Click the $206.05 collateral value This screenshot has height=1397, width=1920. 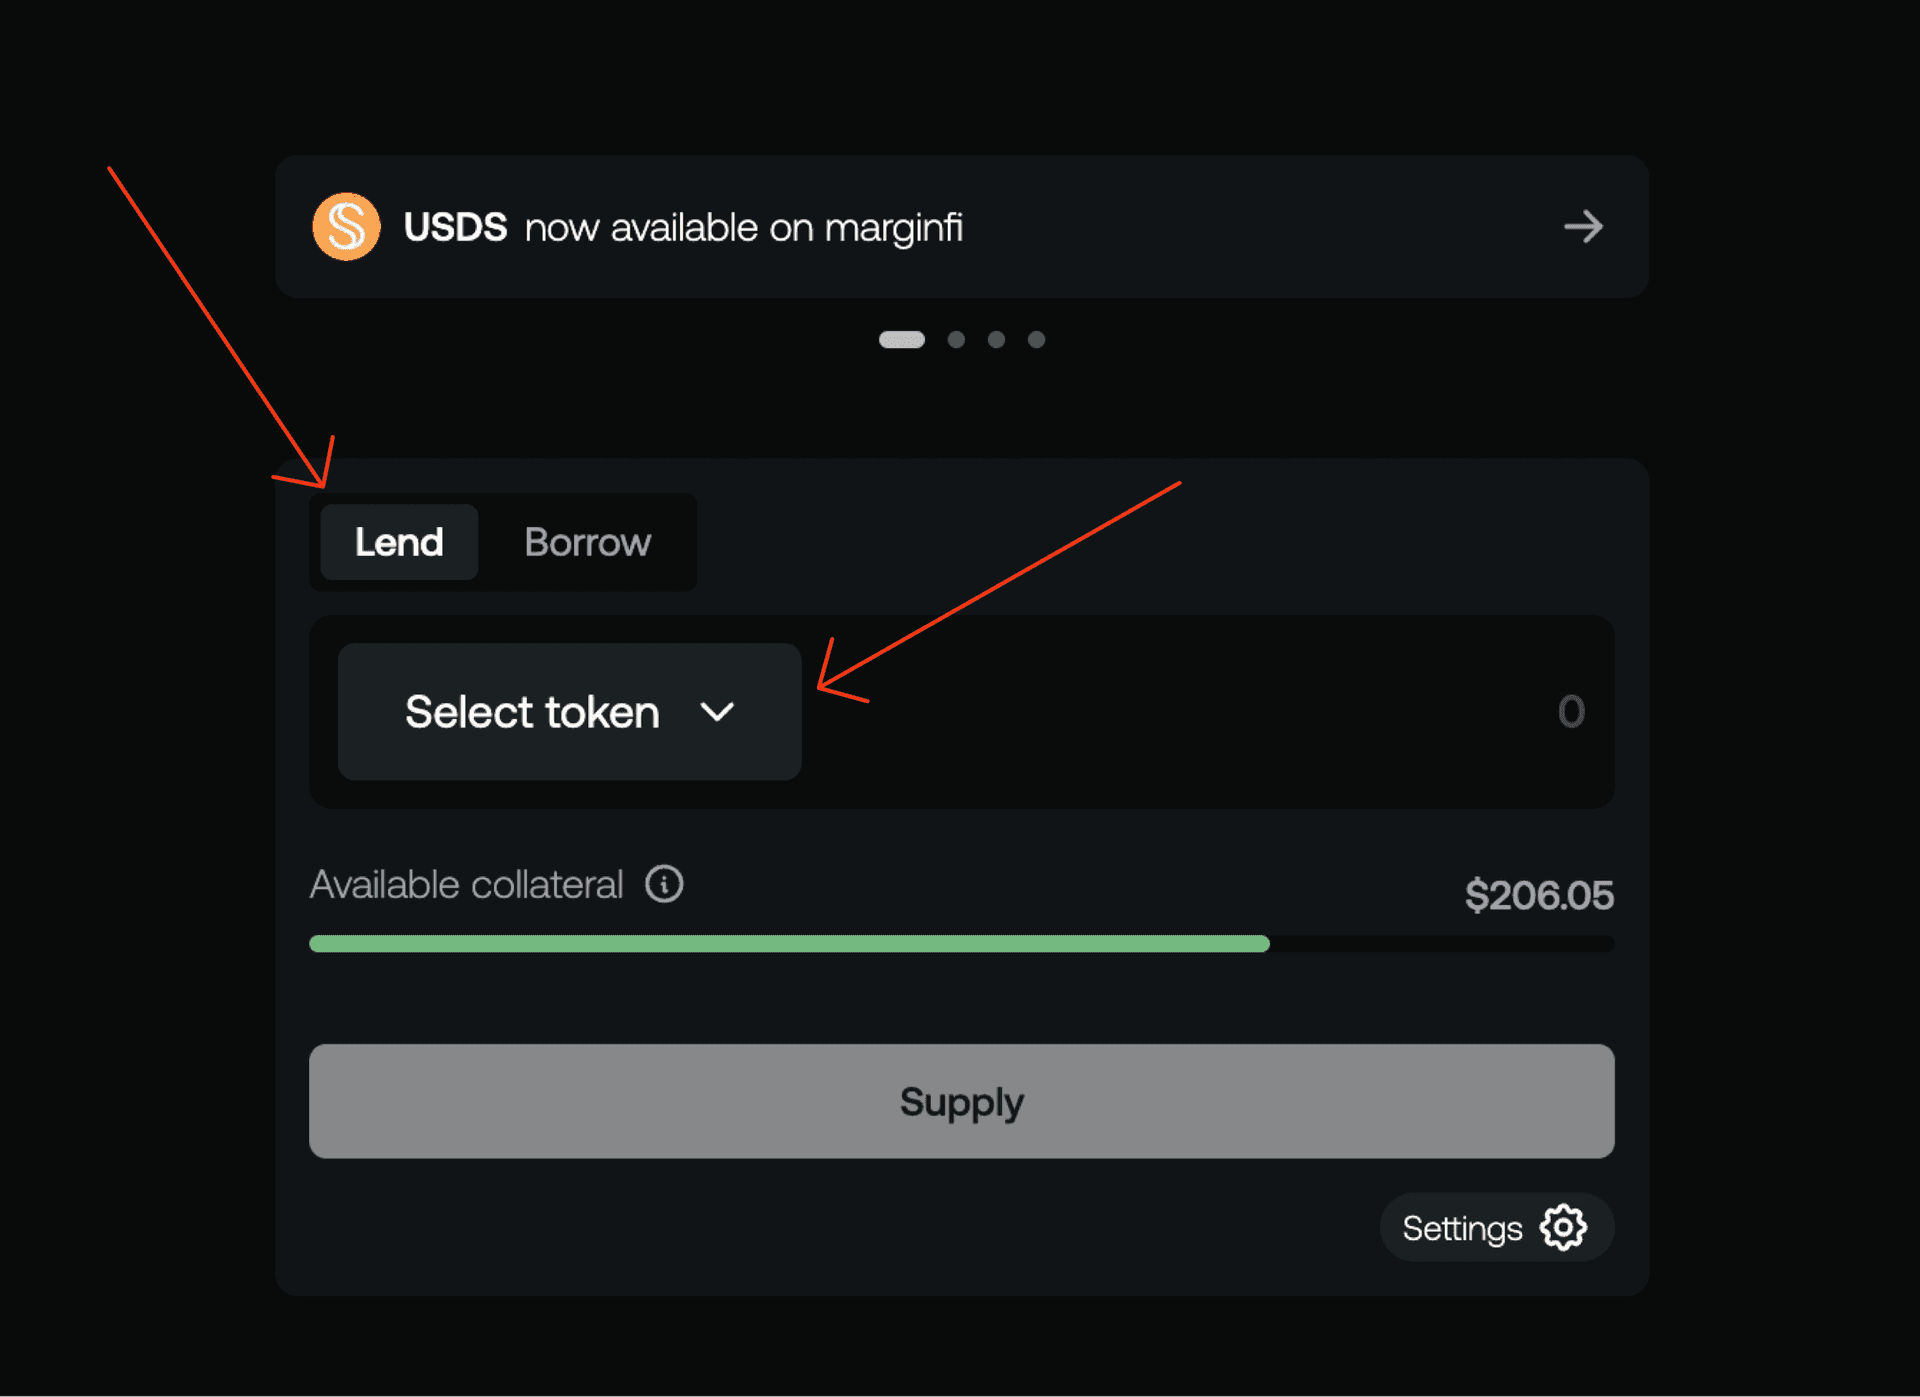pyautogui.click(x=1539, y=895)
